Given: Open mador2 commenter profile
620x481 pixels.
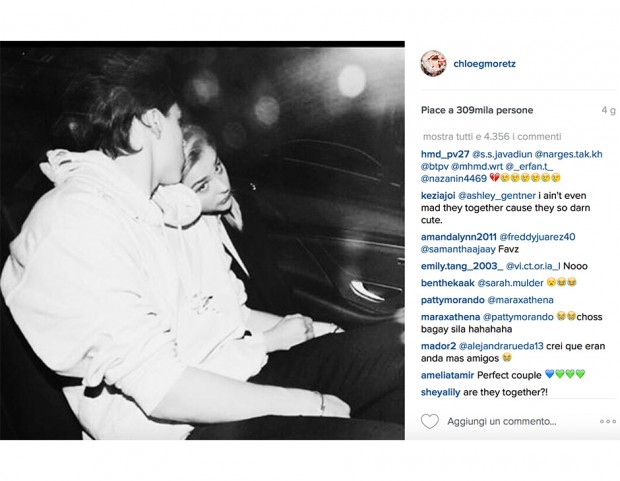Looking at the screenshot, I should pos(438,346).
